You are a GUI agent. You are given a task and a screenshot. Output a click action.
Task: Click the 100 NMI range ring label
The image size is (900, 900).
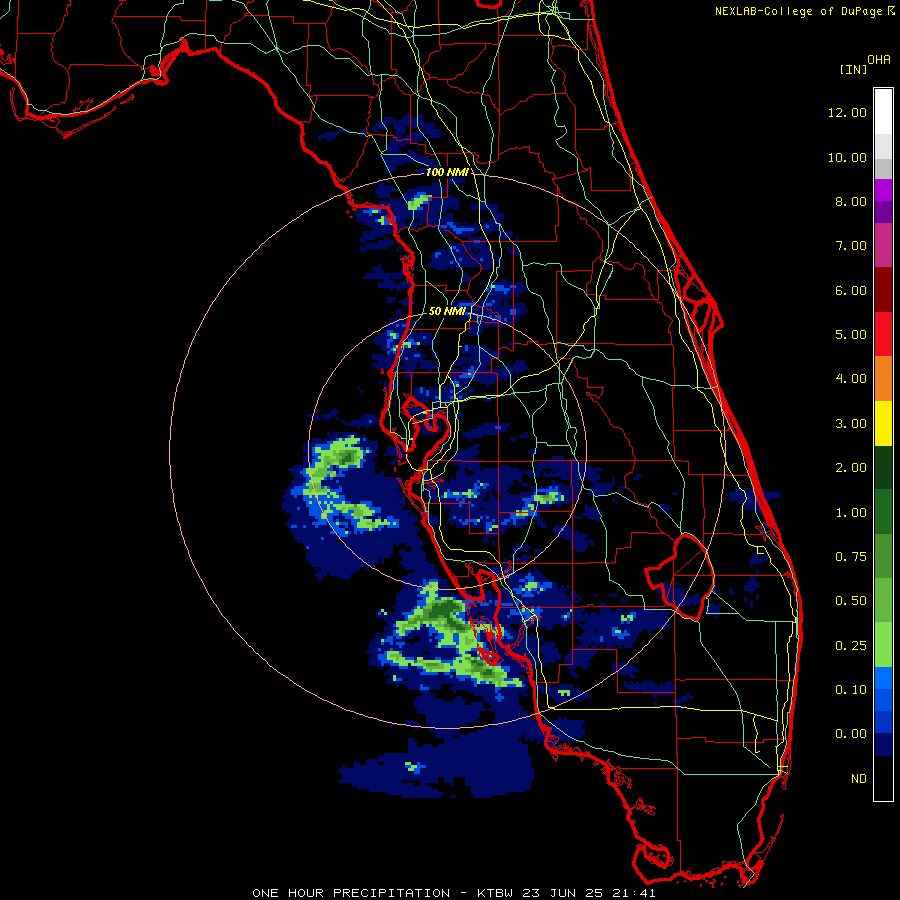[447, 172]
